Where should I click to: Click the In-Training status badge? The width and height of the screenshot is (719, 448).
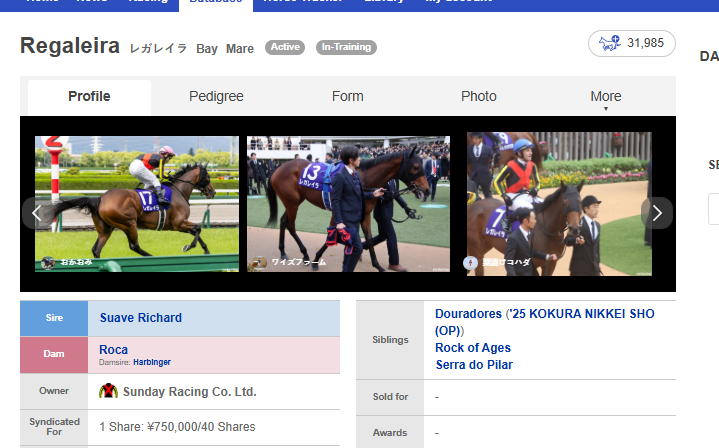coord(346,47)
